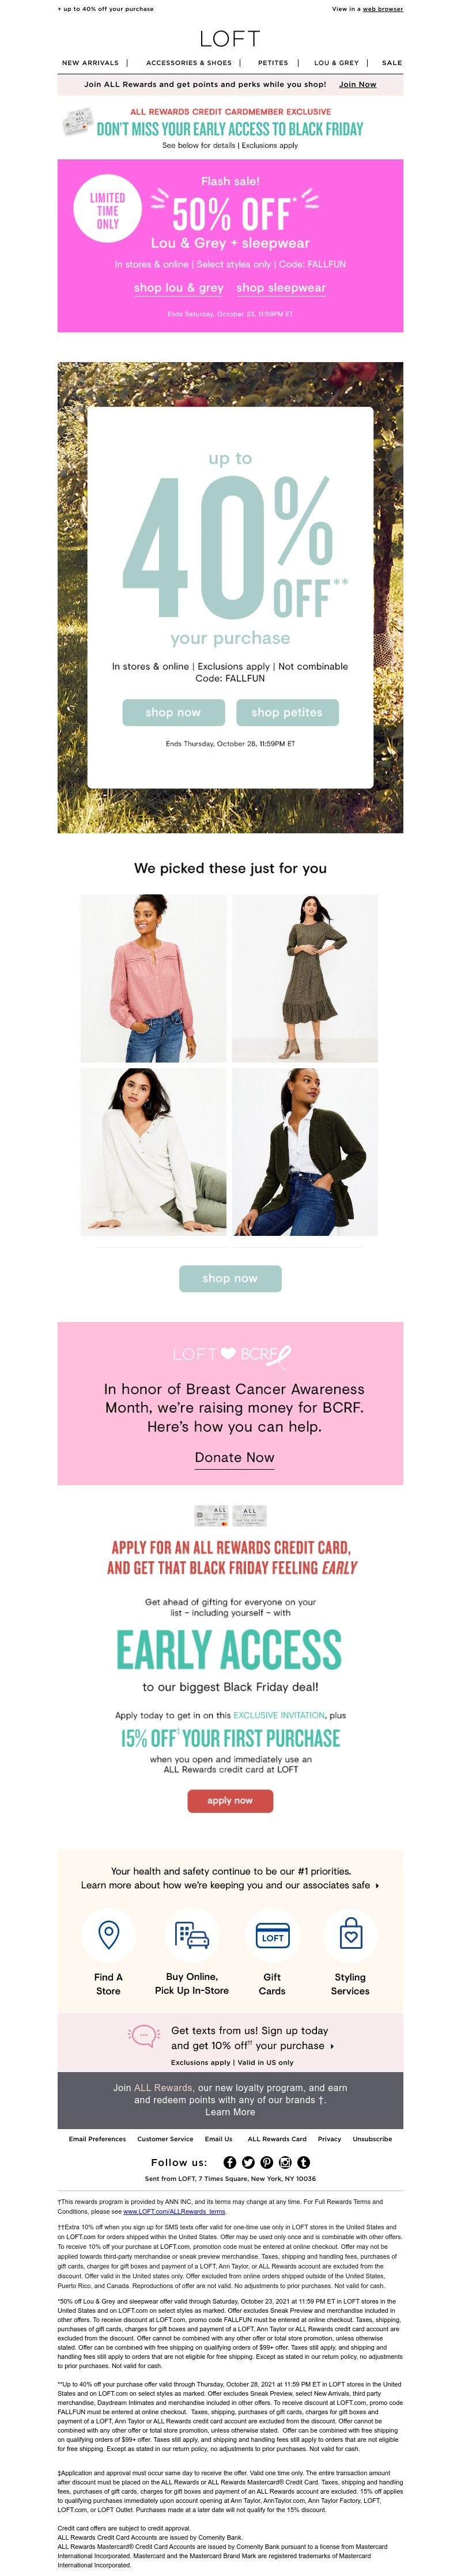
Task: Click the Styling Services bag icon
Action: click(350, 1933)
